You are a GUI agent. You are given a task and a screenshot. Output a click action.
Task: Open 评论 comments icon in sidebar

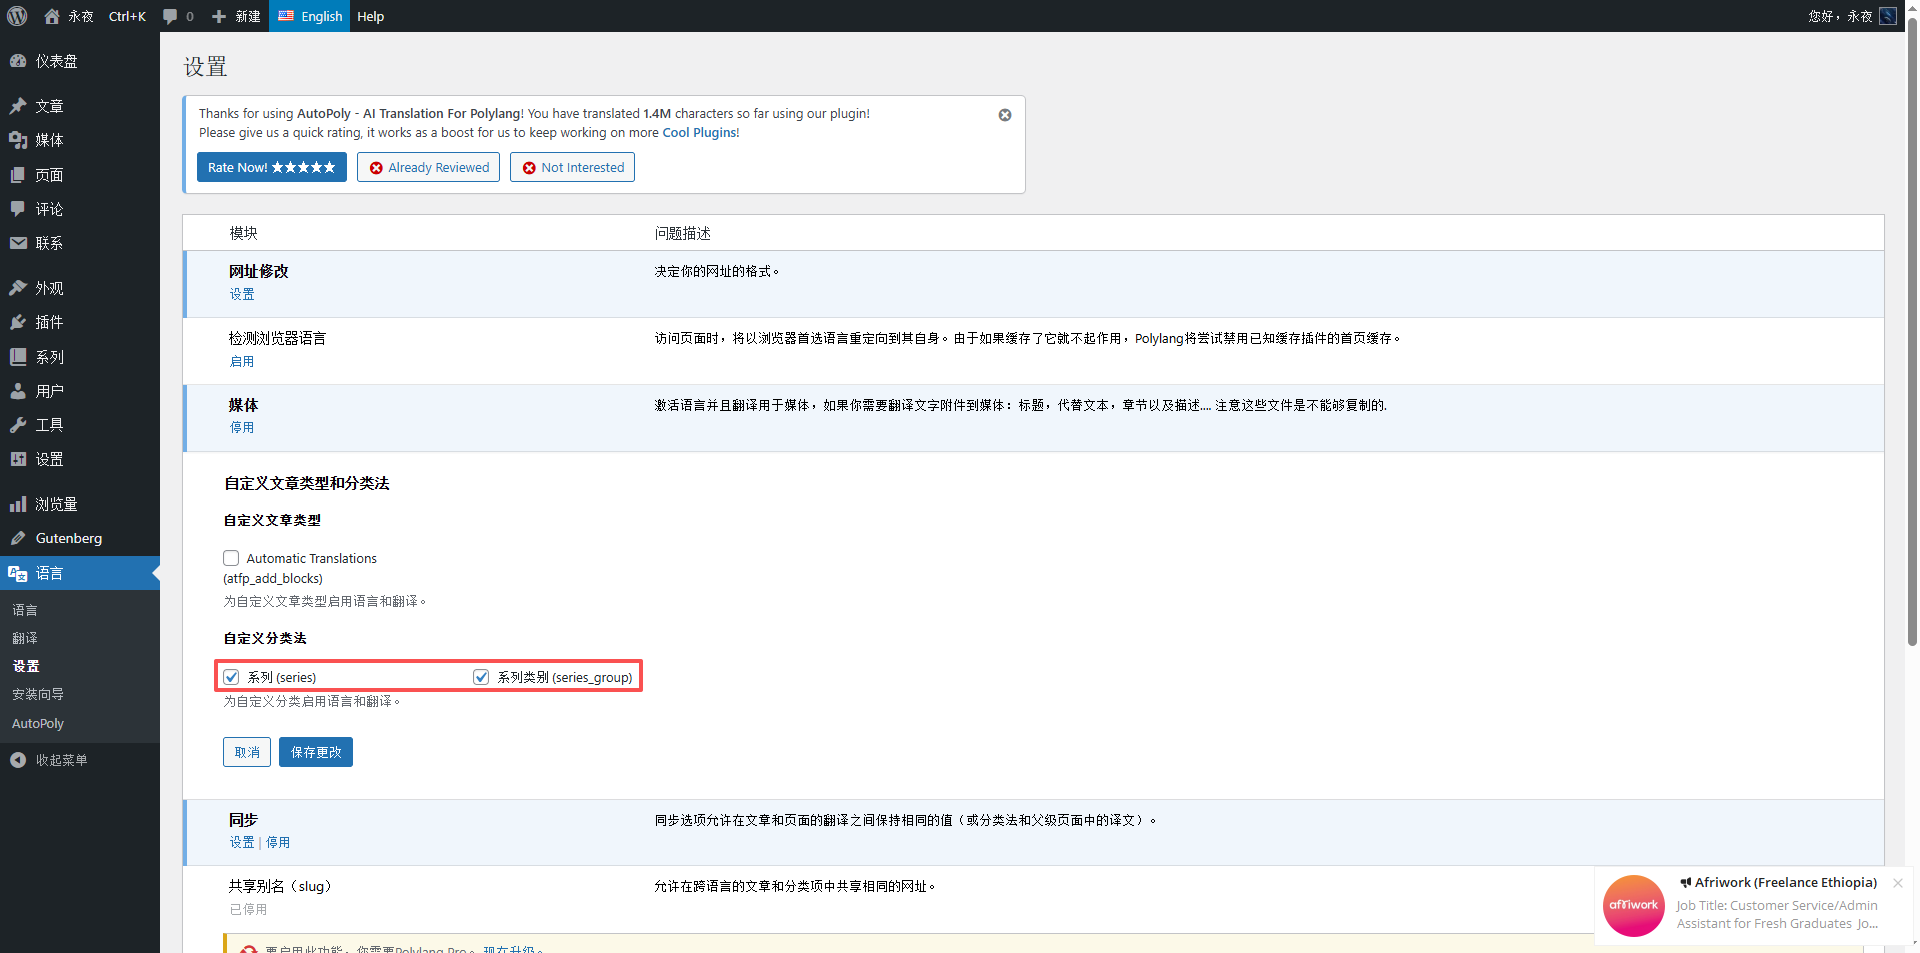pyautogui.click(x=18, y=209)
